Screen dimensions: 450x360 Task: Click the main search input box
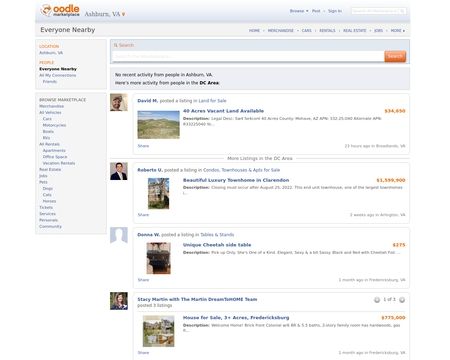click(x=248, y=56)
